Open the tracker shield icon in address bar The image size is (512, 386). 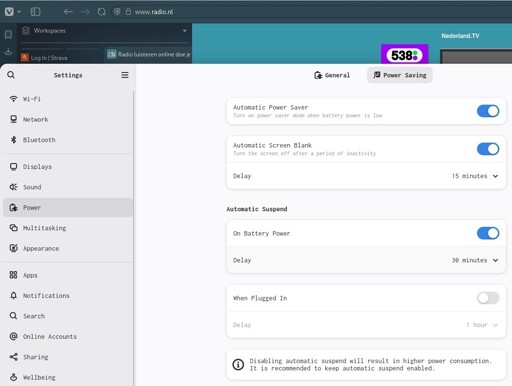coord(117,12)
